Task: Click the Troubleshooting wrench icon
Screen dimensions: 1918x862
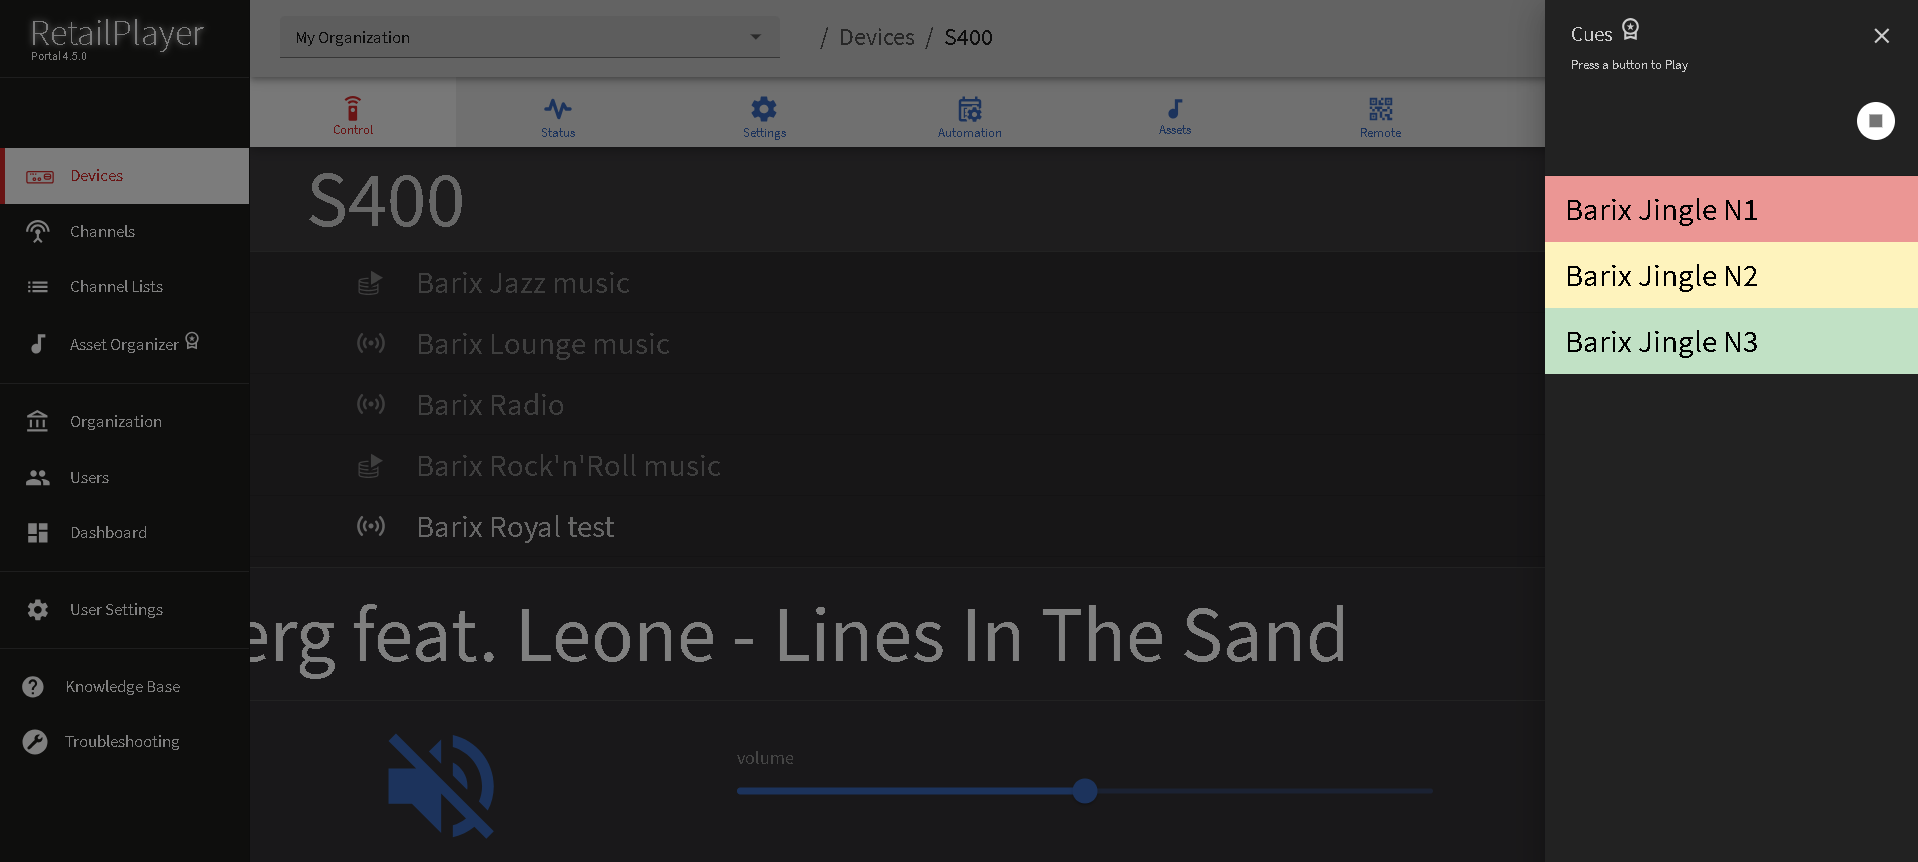Action: [35, 742]
